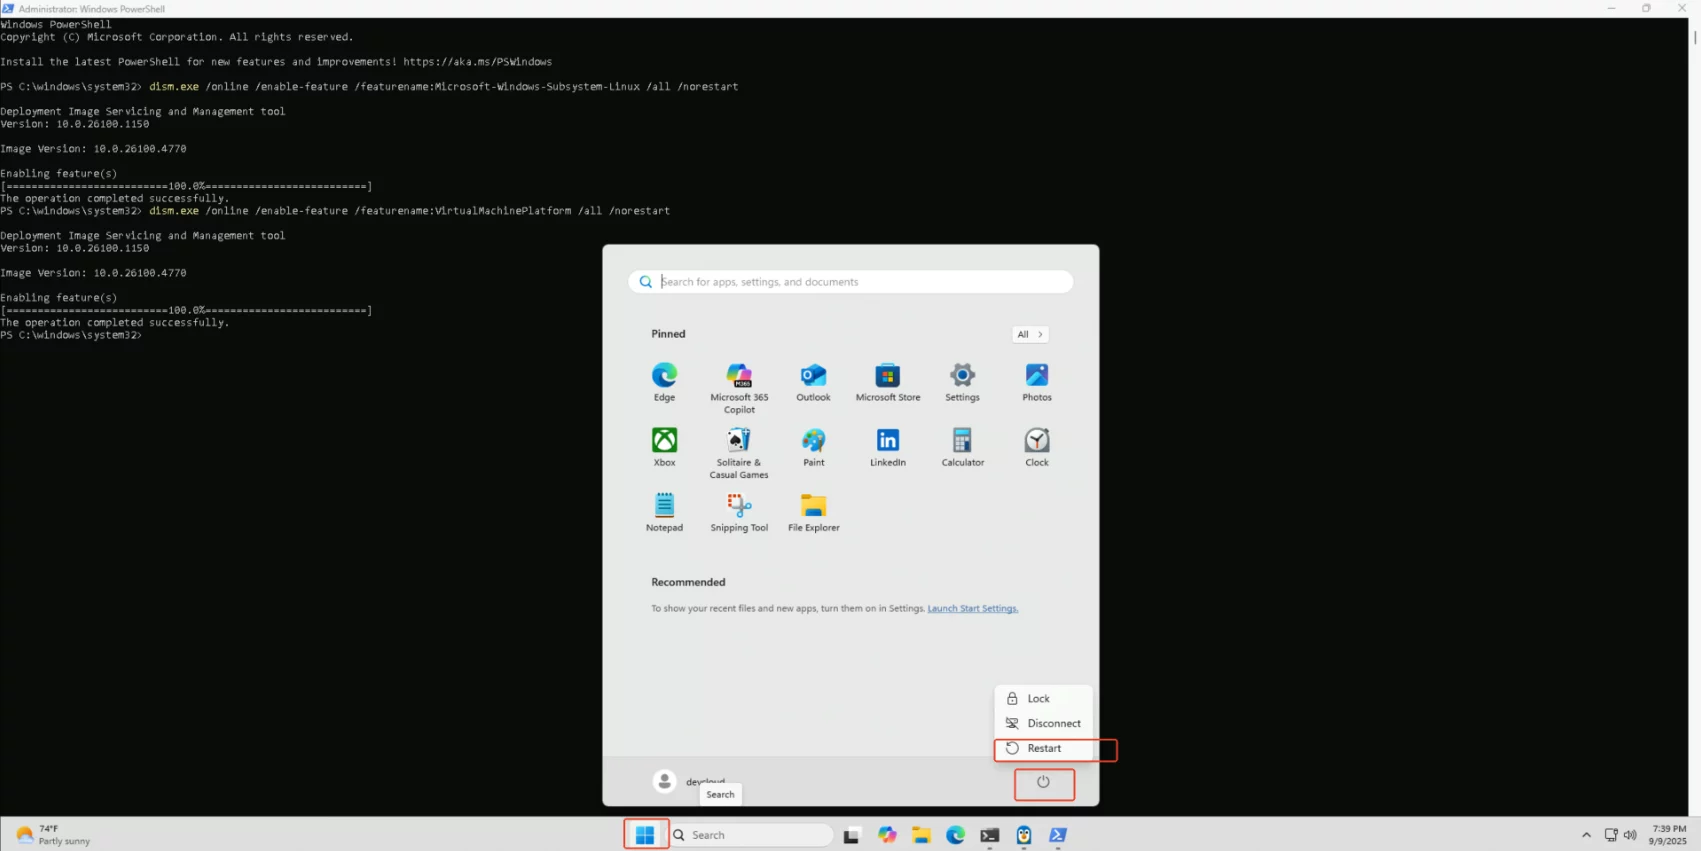Click the Start menu search field

point(851,282)
